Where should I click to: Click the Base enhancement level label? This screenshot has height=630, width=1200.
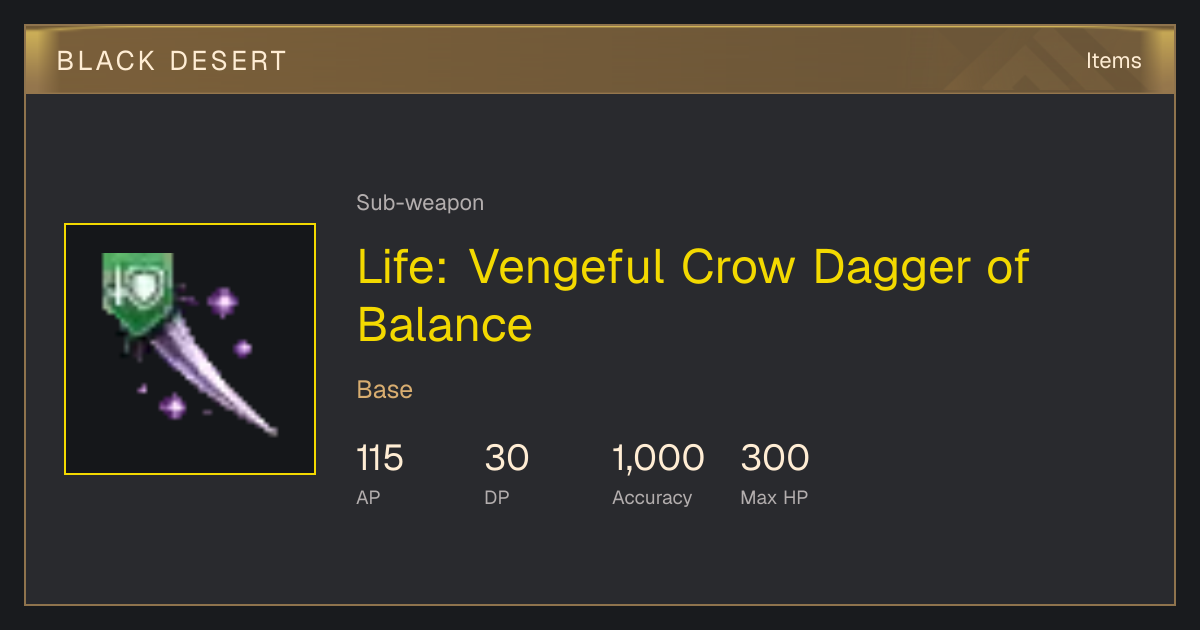pos(385,390)
